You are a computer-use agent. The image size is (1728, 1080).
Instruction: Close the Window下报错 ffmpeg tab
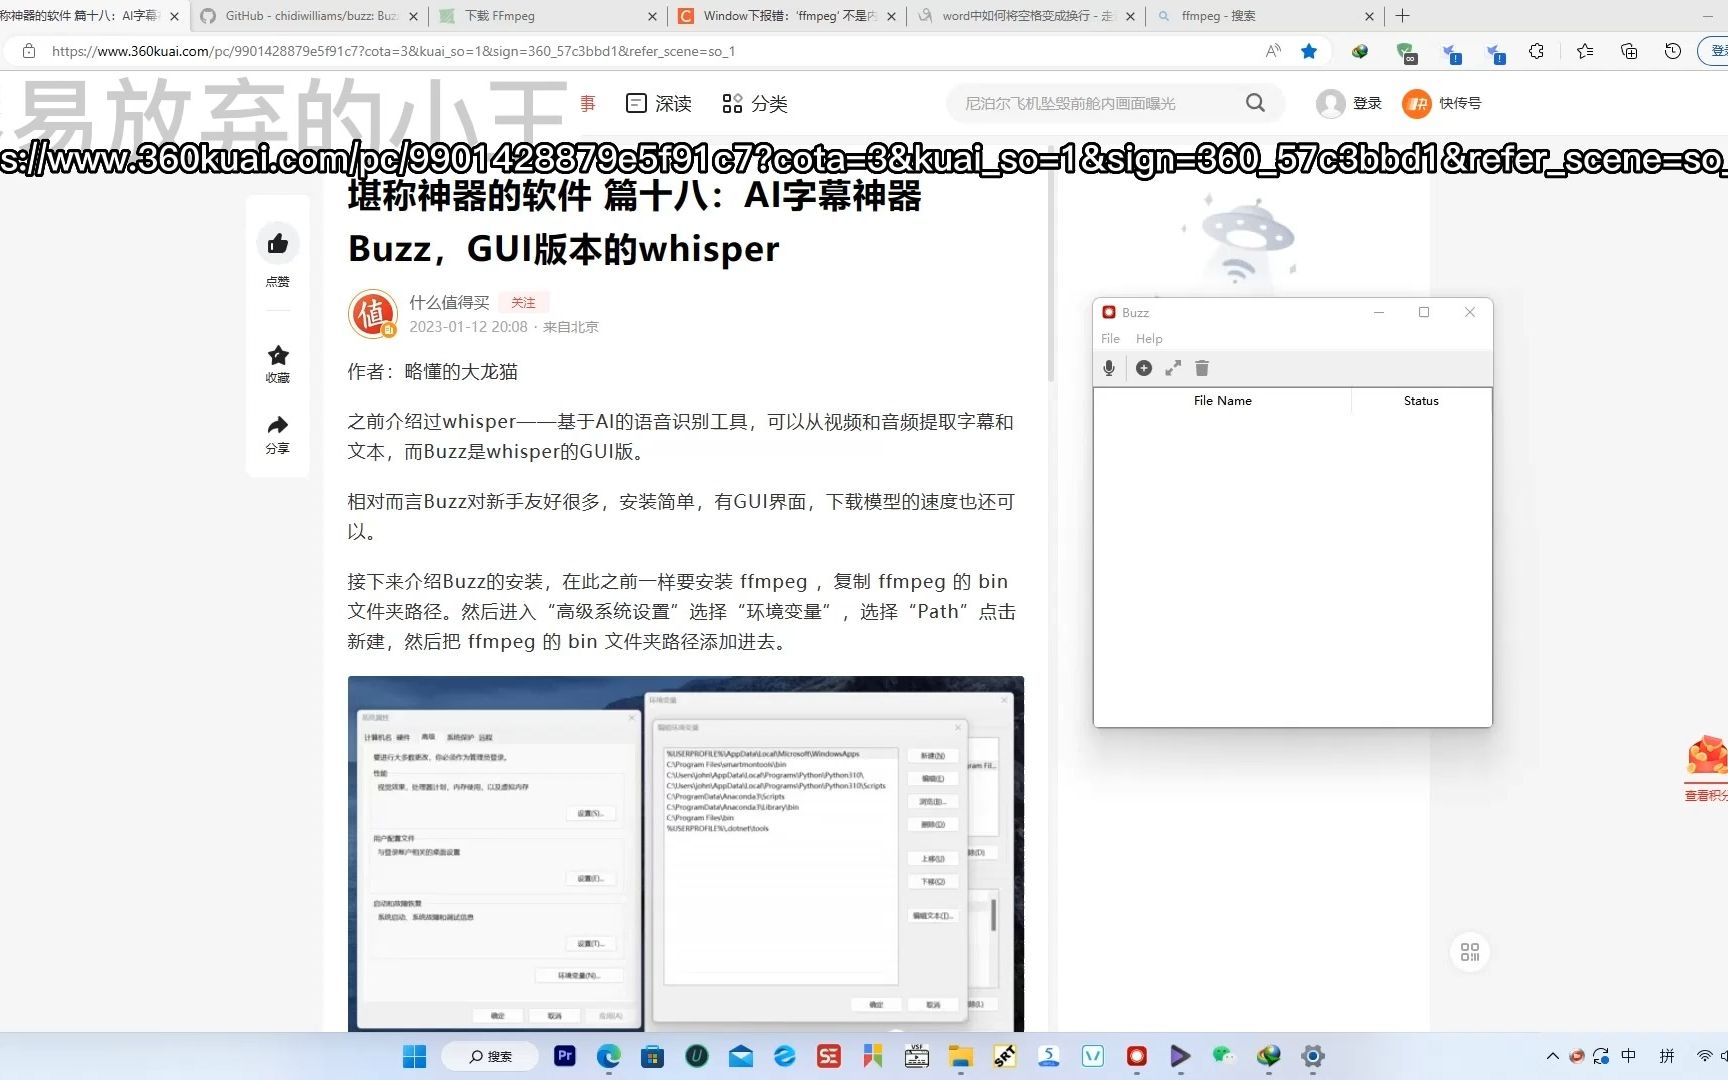pyautogui.click(x=891, y=16)
